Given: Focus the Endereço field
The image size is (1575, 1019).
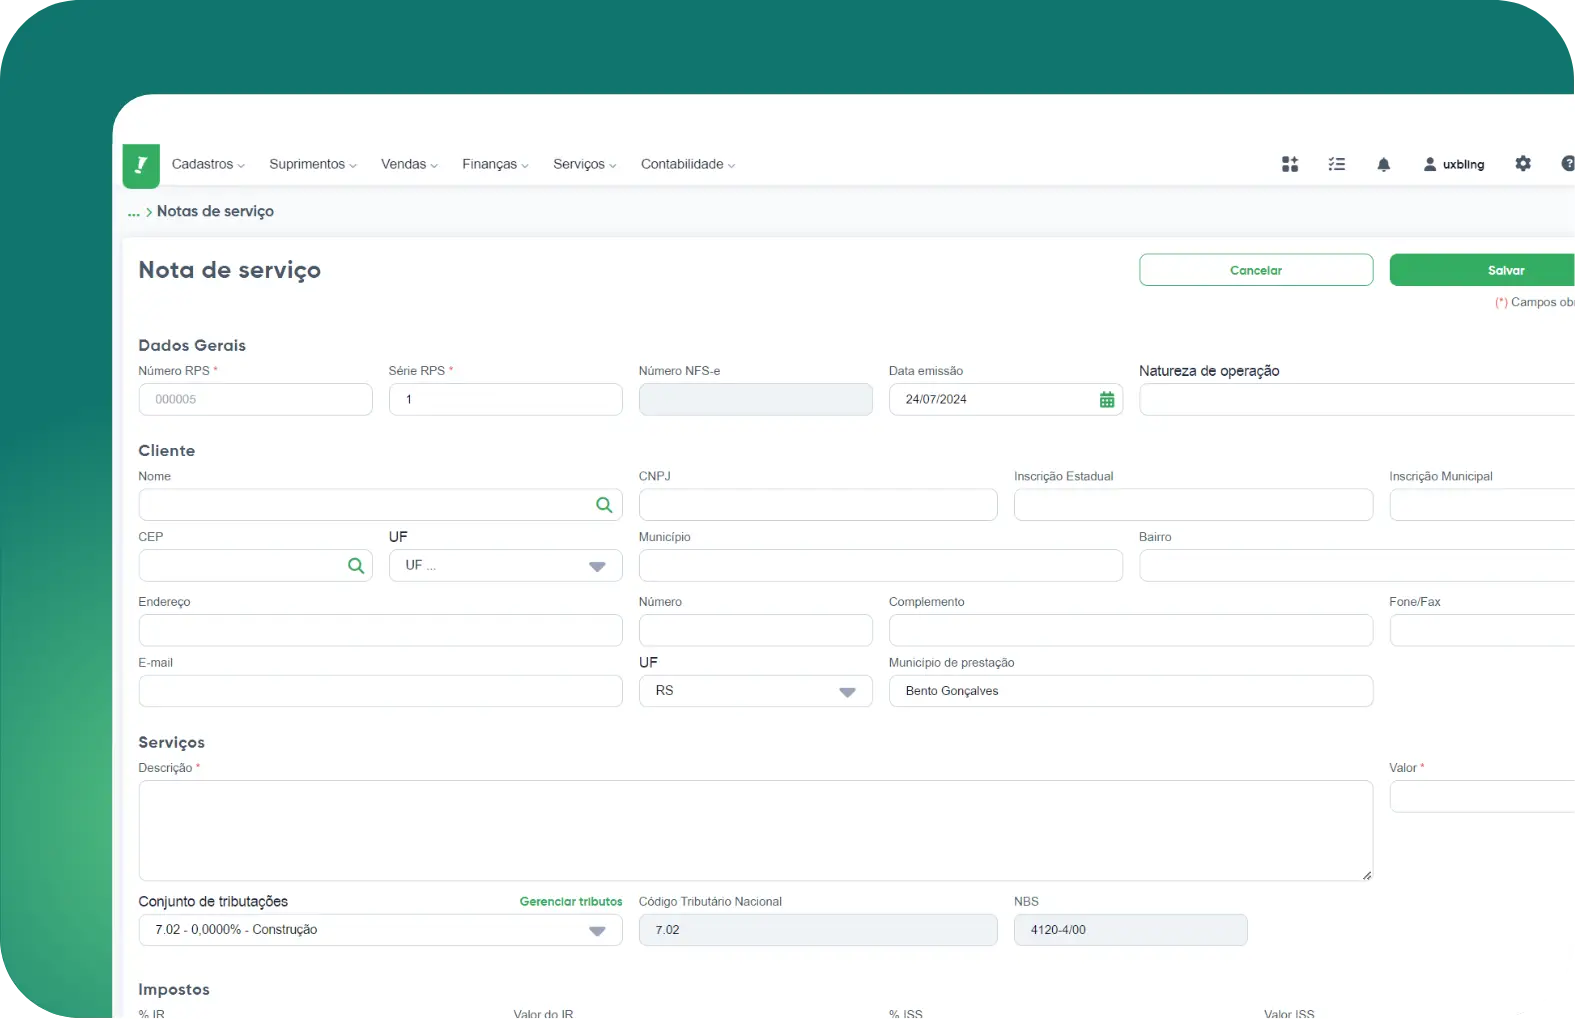Looking at the screenshot, I should pyautogui.click(x=381, y=631).
